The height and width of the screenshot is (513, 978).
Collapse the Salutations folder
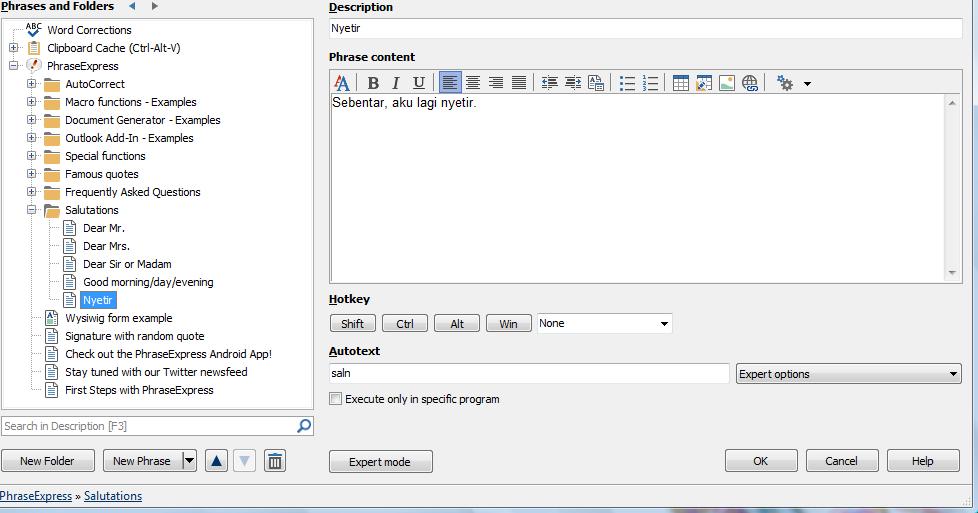click(31, 210)
